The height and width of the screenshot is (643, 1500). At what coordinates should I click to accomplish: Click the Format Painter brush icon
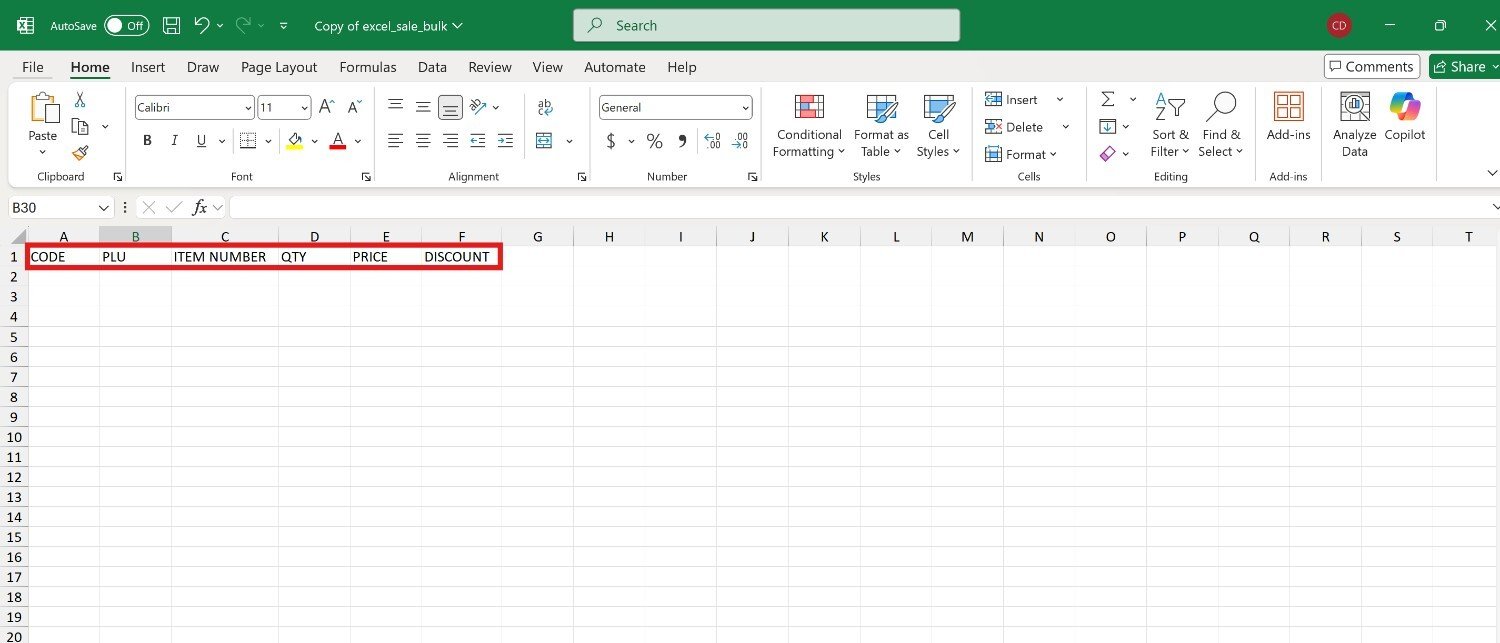click(x=80, y=153)
